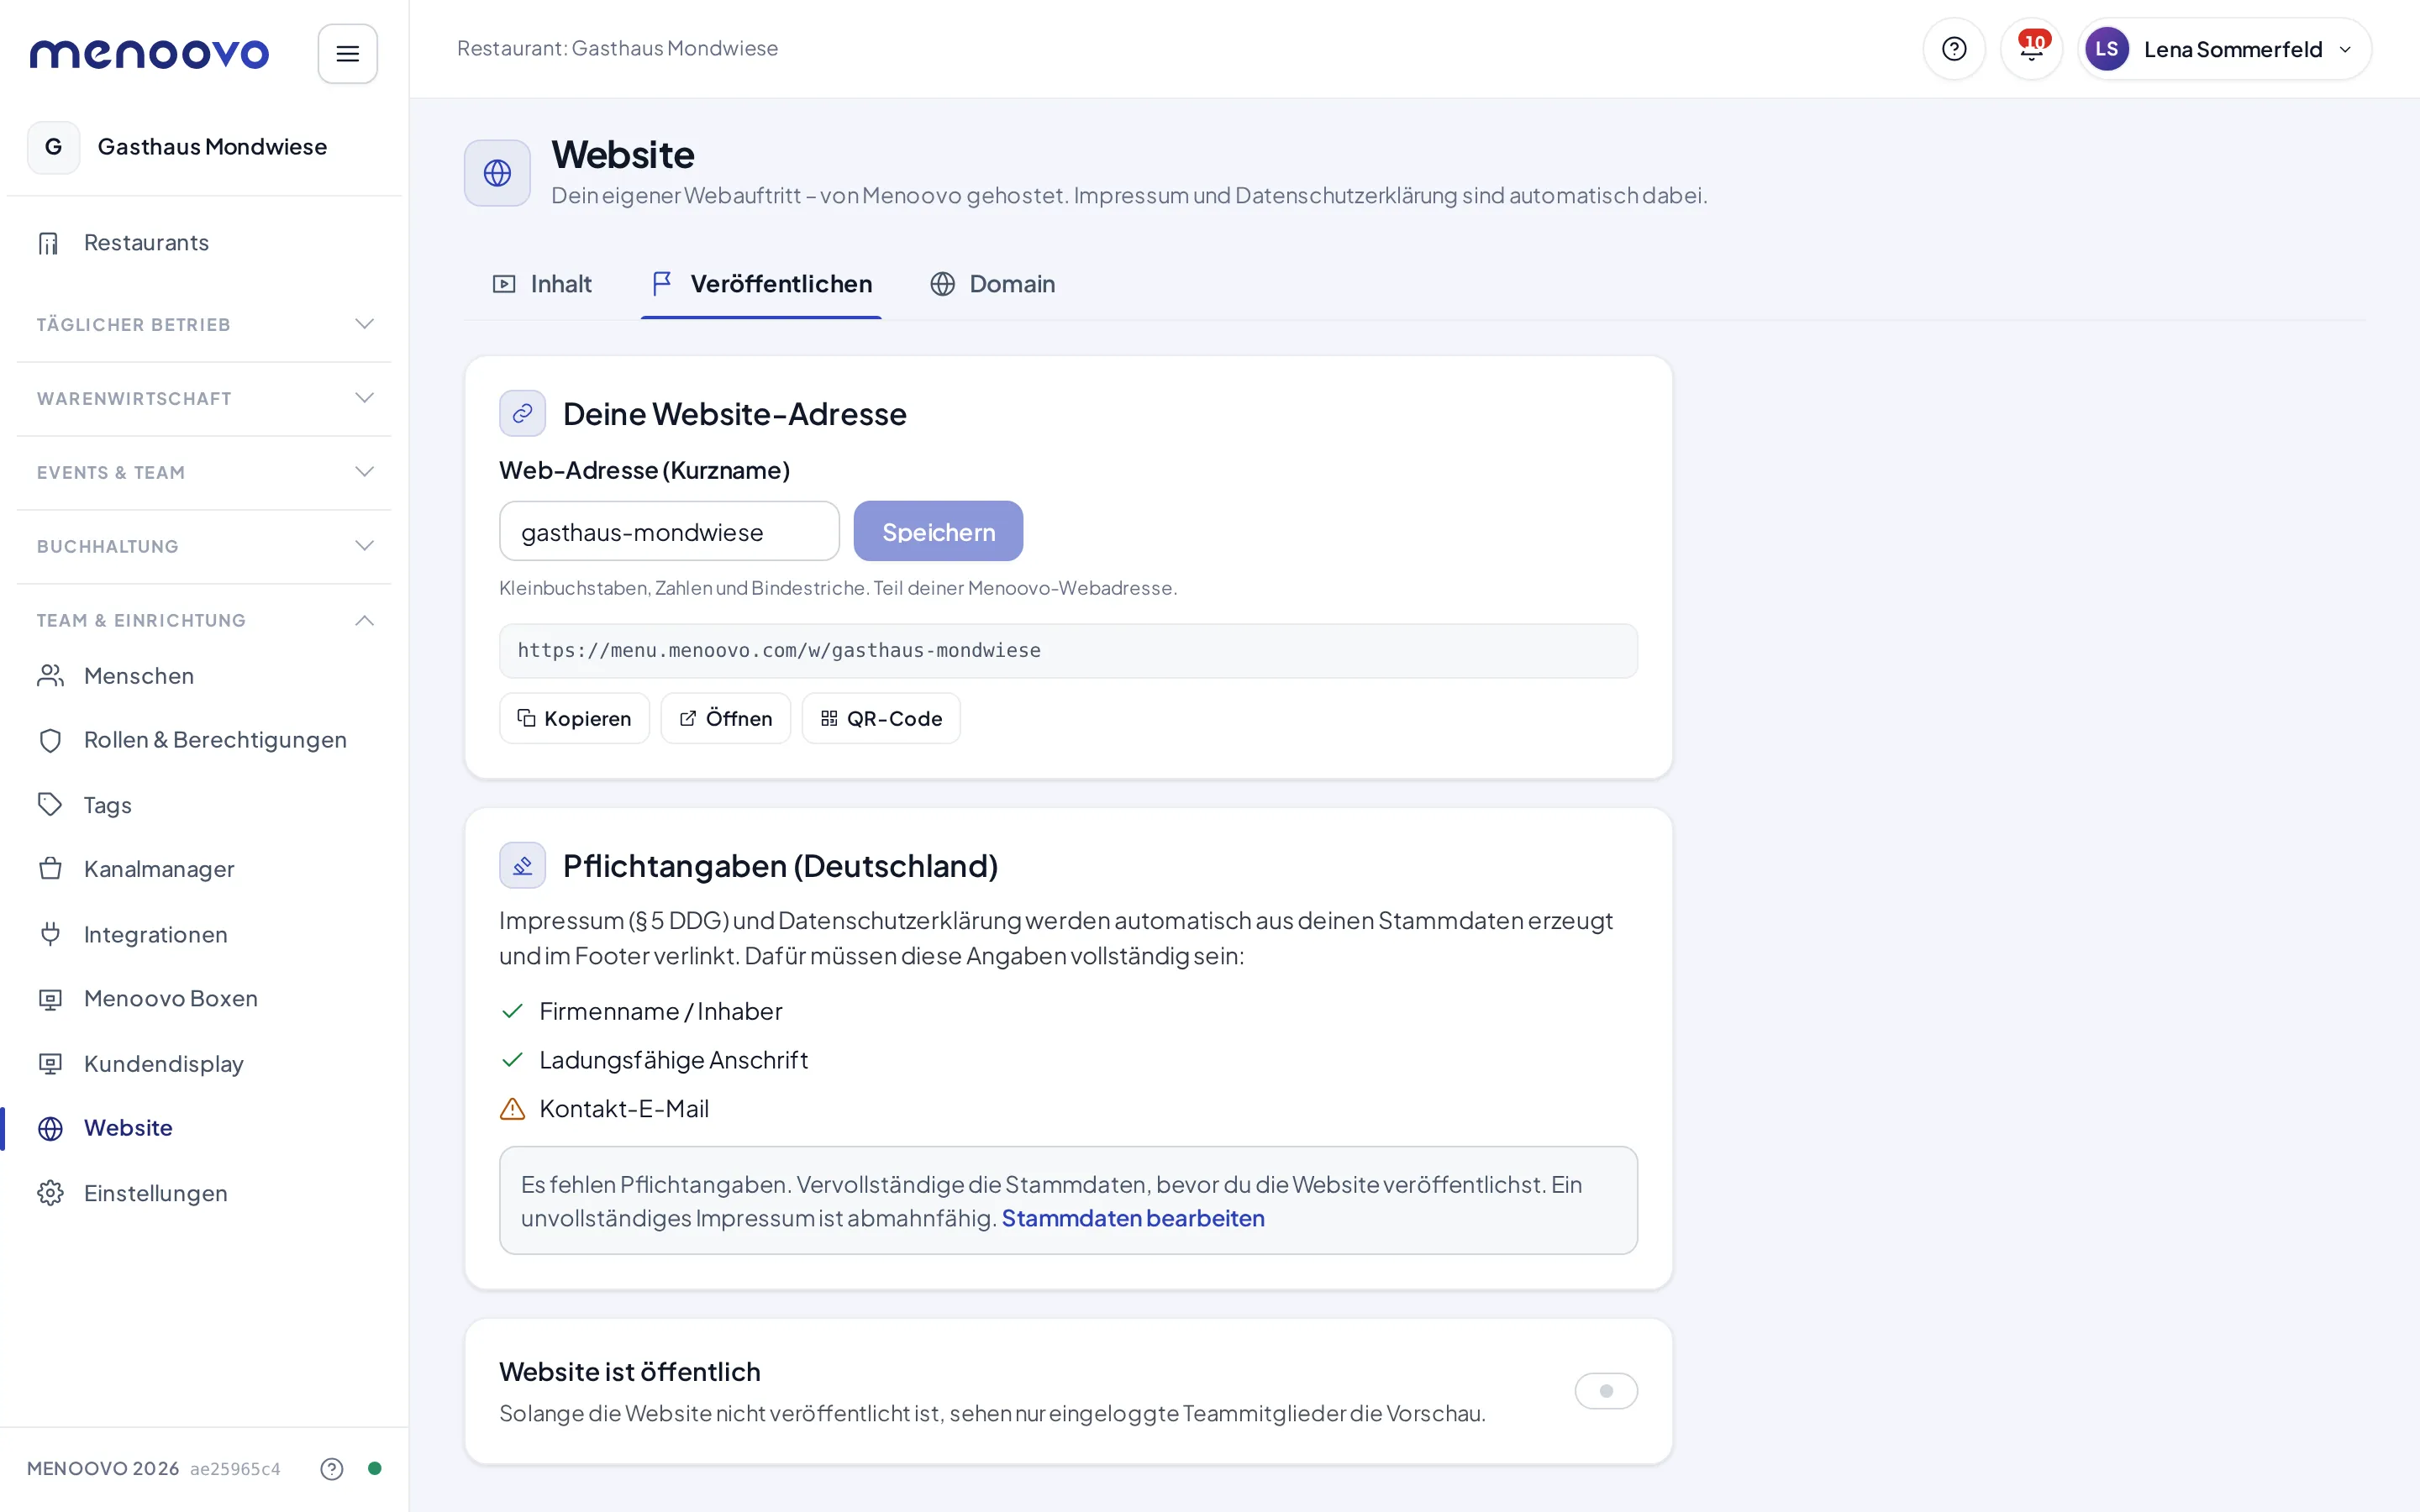Focus the Web-Adresse Kurzname input field
This screenshot has width=2420, height=1512.
tap(669, 531)
